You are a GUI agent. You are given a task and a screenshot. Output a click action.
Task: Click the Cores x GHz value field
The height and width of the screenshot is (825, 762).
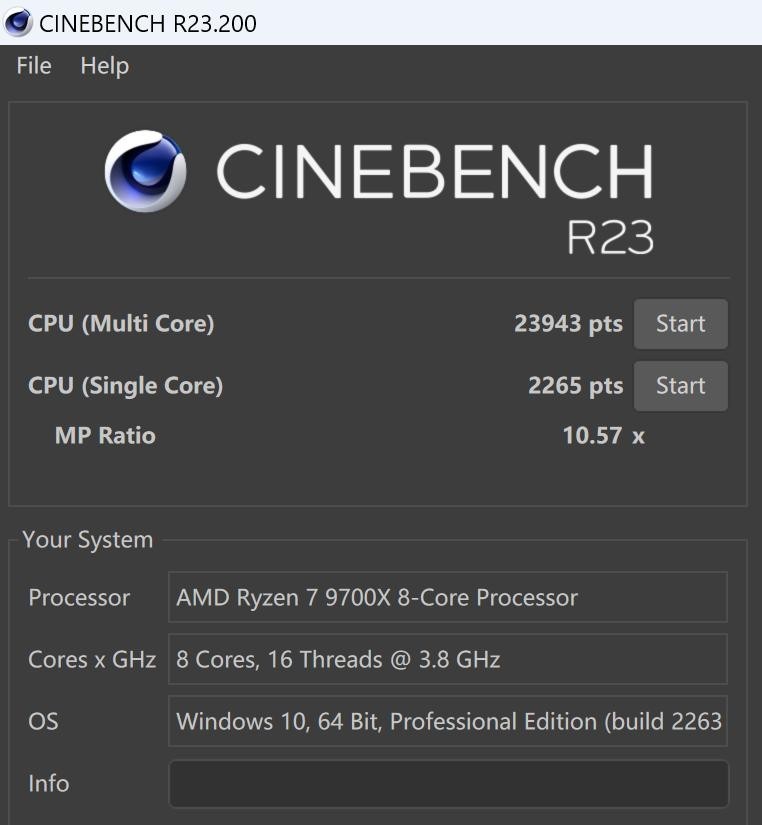point(448,660)
